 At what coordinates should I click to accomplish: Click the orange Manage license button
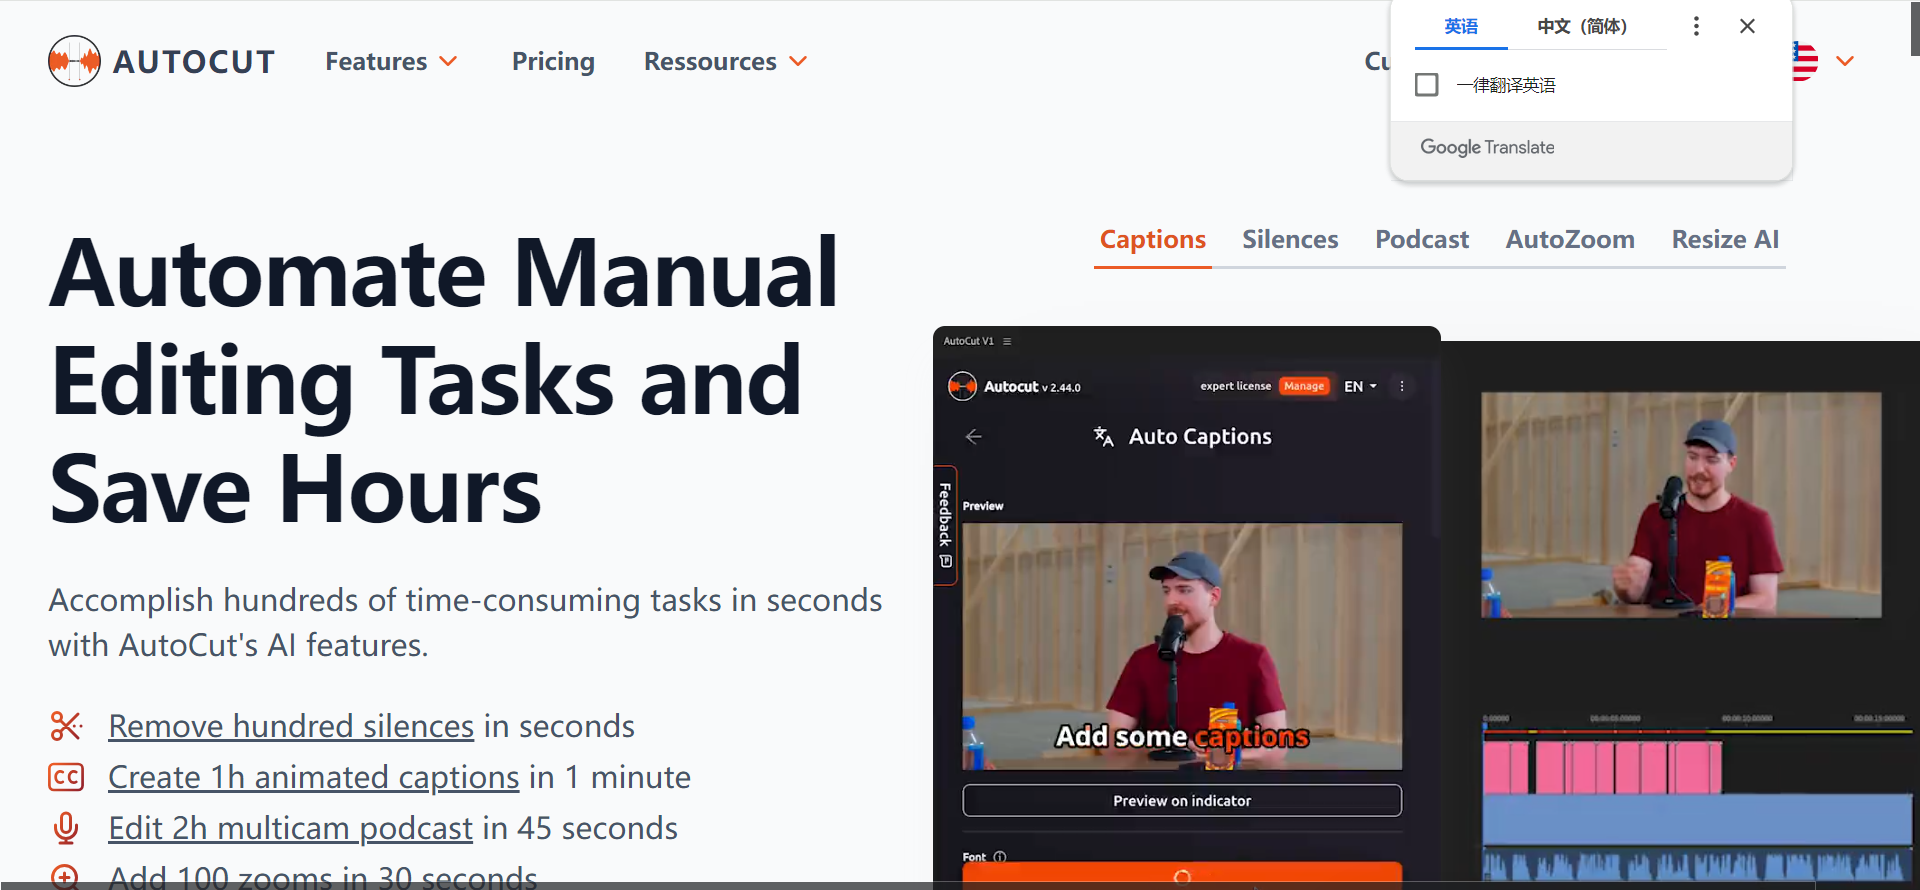click(1304, 386)
